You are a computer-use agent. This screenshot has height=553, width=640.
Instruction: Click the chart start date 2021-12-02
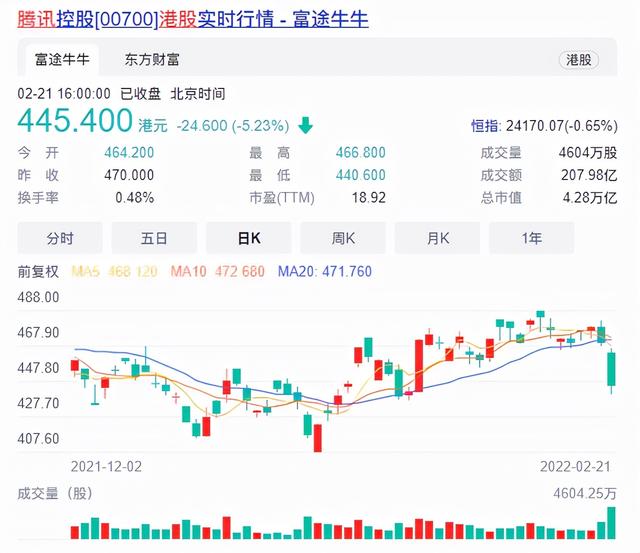tap(107, 466)
